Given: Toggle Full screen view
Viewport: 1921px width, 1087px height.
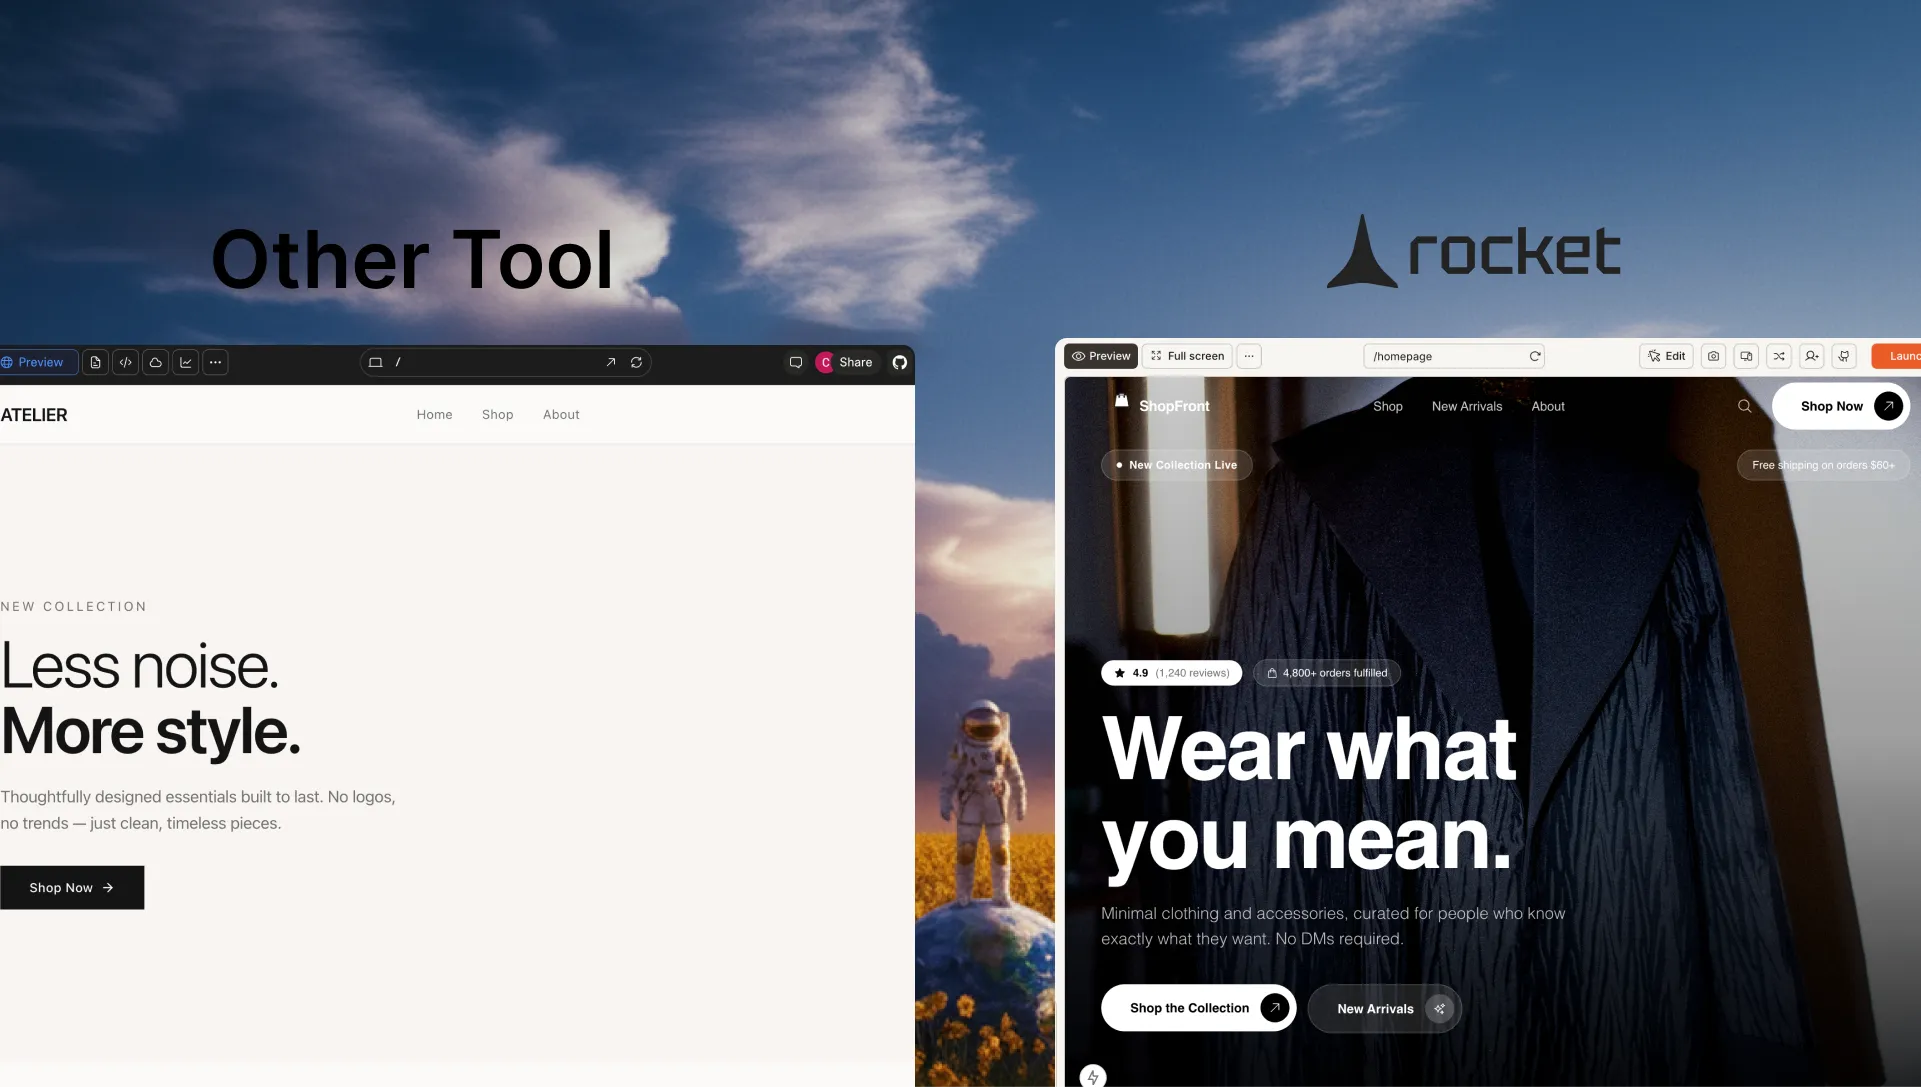Looking at the screenshot, I should 1187,356.
